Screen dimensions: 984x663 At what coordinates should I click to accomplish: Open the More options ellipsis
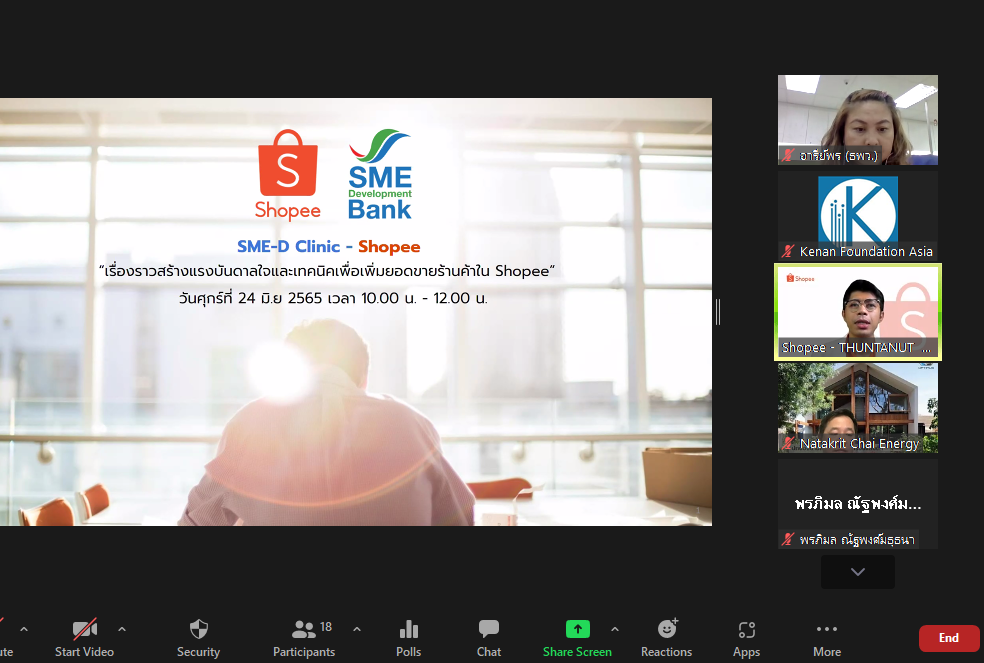pos(826,638)
